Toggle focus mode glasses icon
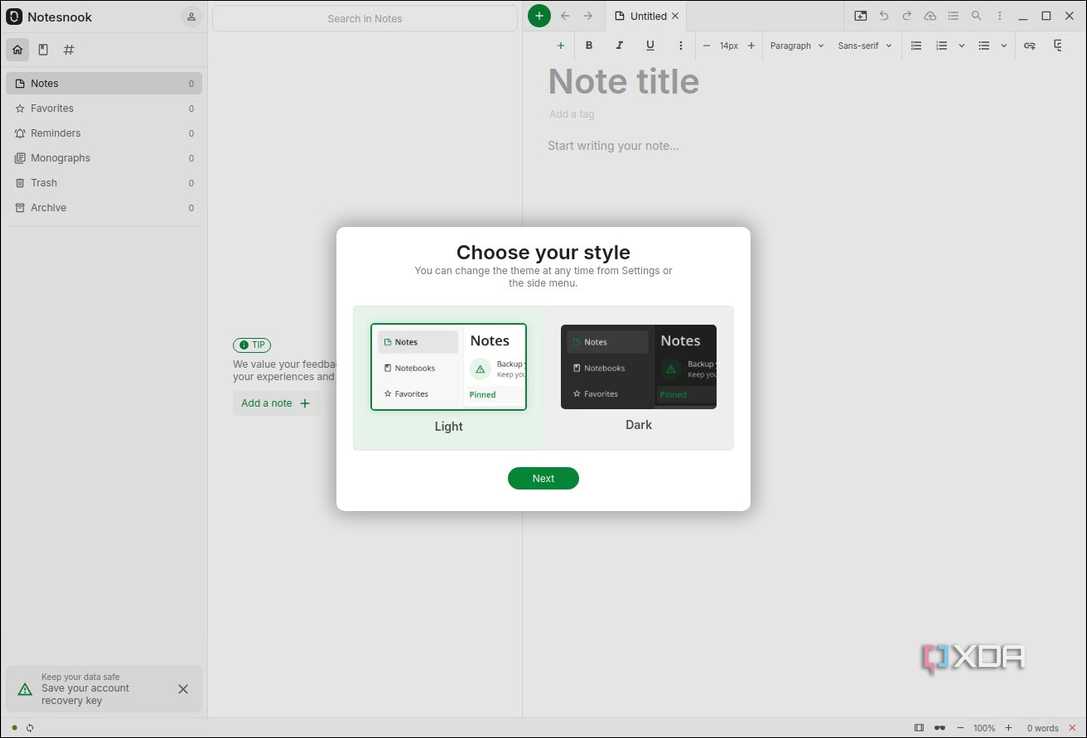The image size is (1087, 738). click(939, 728)
